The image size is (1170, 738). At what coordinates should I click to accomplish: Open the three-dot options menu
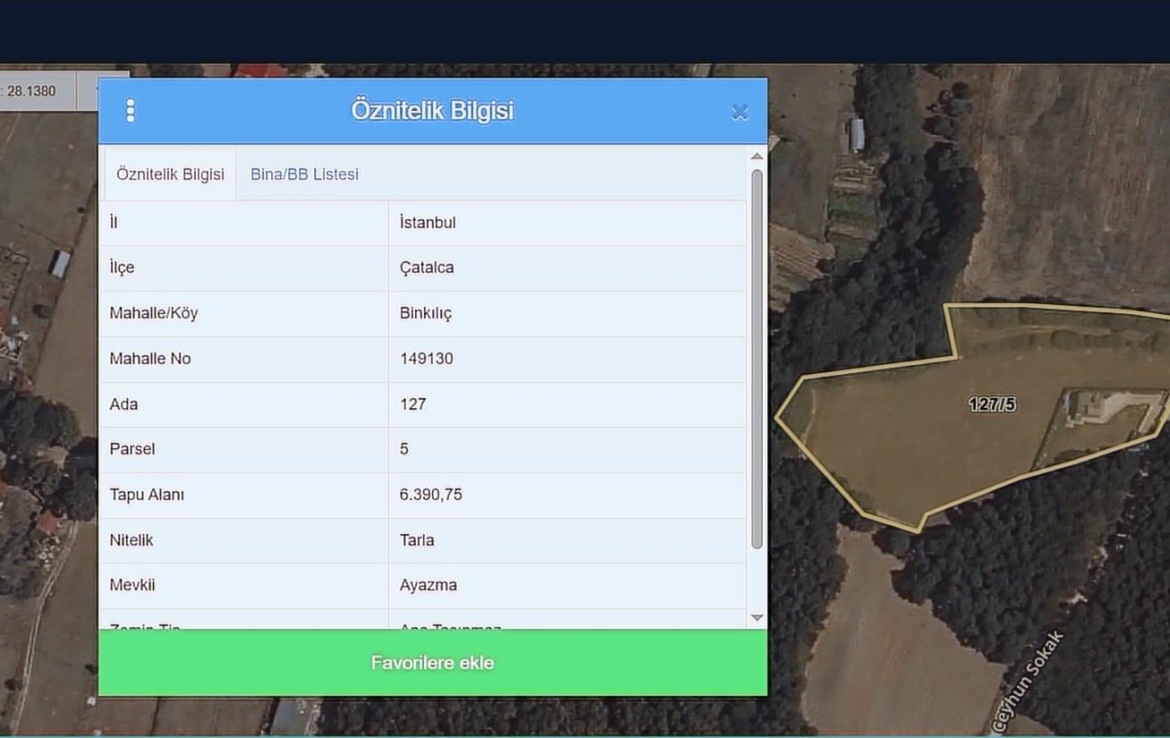(130, 111)
